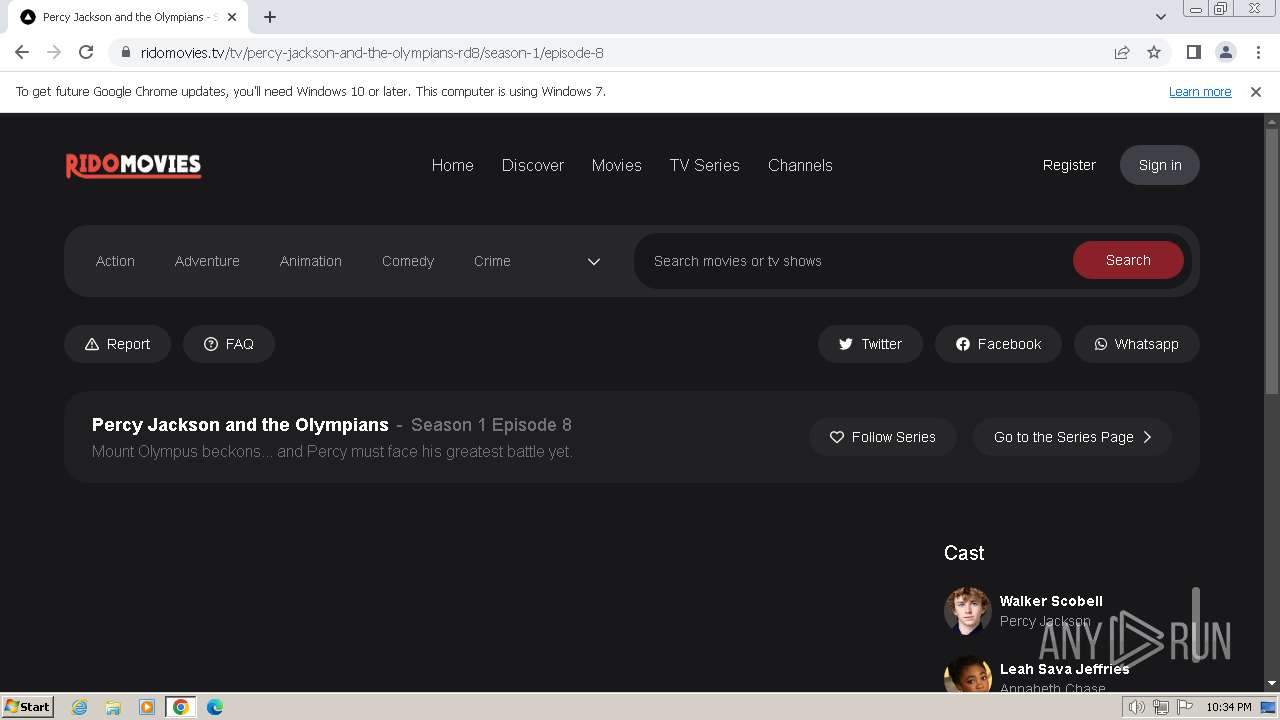
Task: Click the Action Center flag icon
Action: (x=1185, y=707)
